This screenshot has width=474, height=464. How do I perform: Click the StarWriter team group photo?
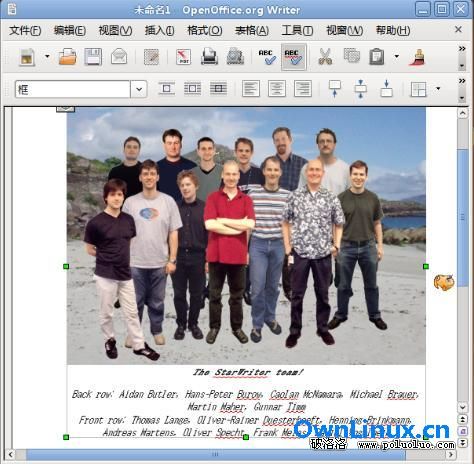point(246,236)
